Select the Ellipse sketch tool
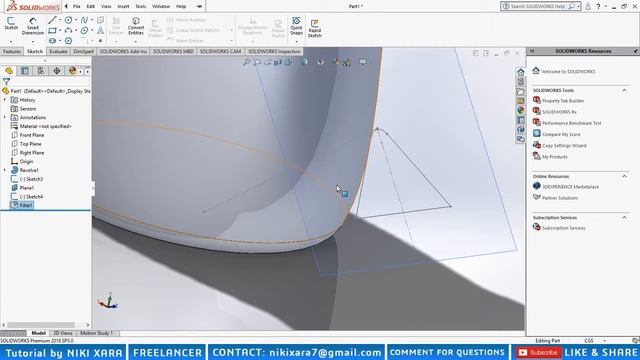 point(84,30)
